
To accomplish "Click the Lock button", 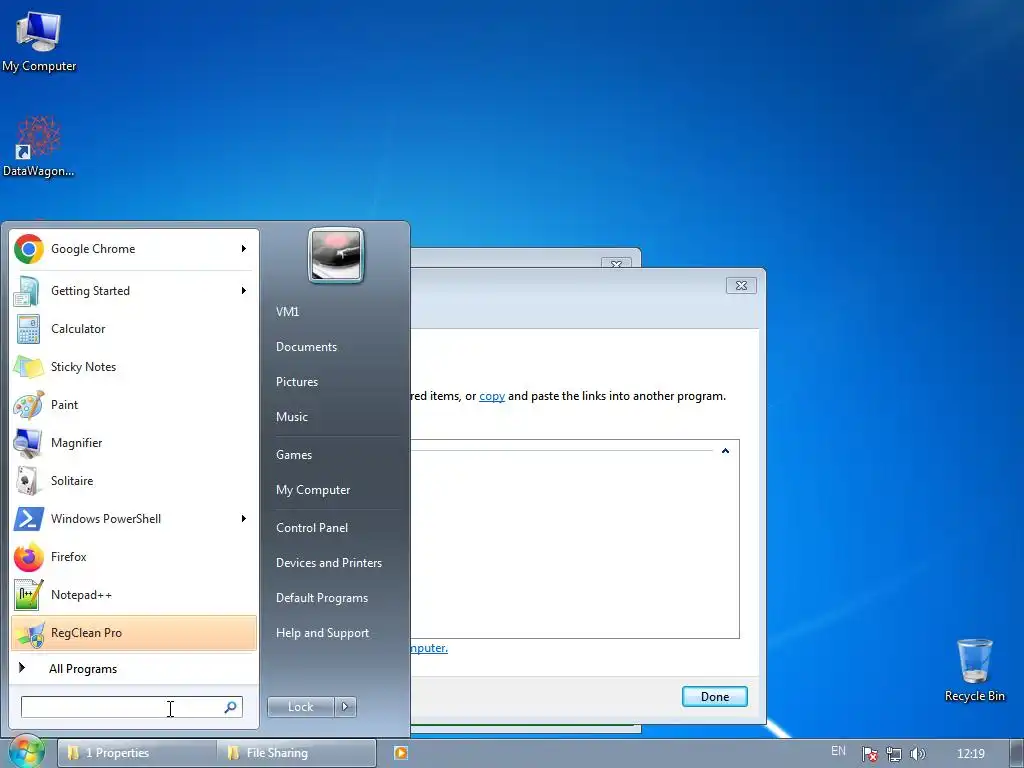I will coord(300,707).
